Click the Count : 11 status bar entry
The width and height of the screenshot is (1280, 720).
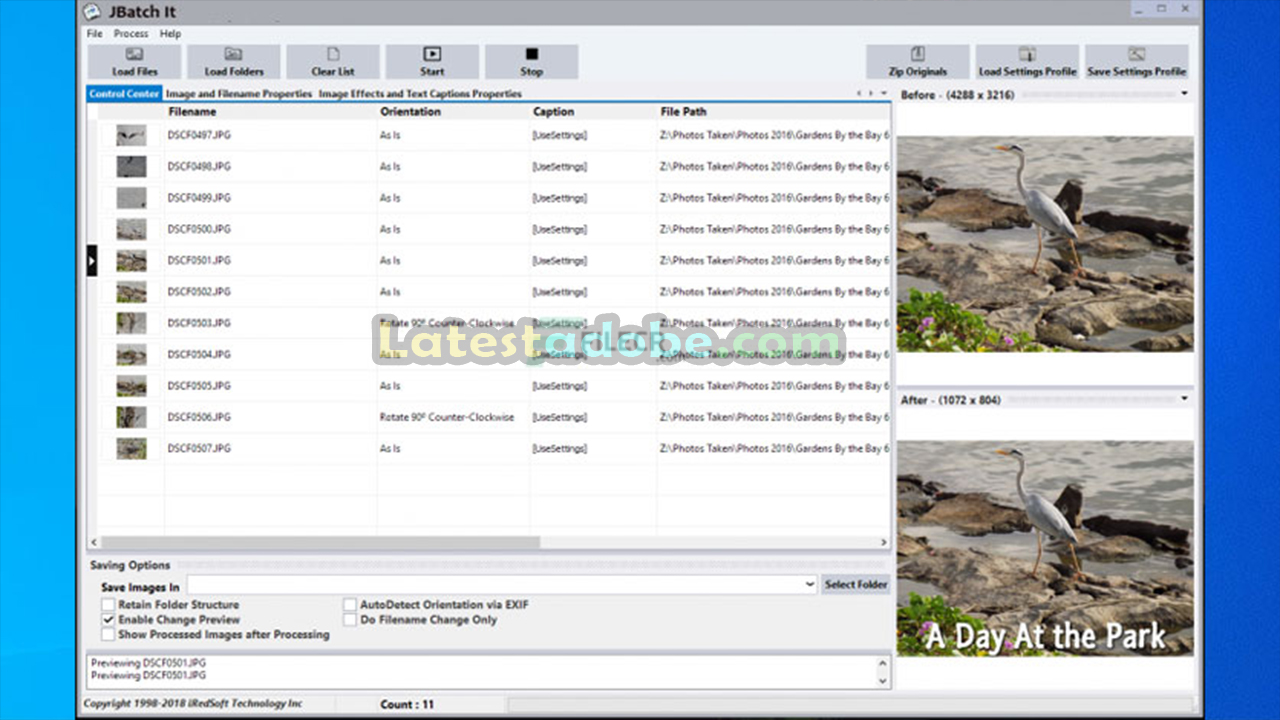coord(407,704)
